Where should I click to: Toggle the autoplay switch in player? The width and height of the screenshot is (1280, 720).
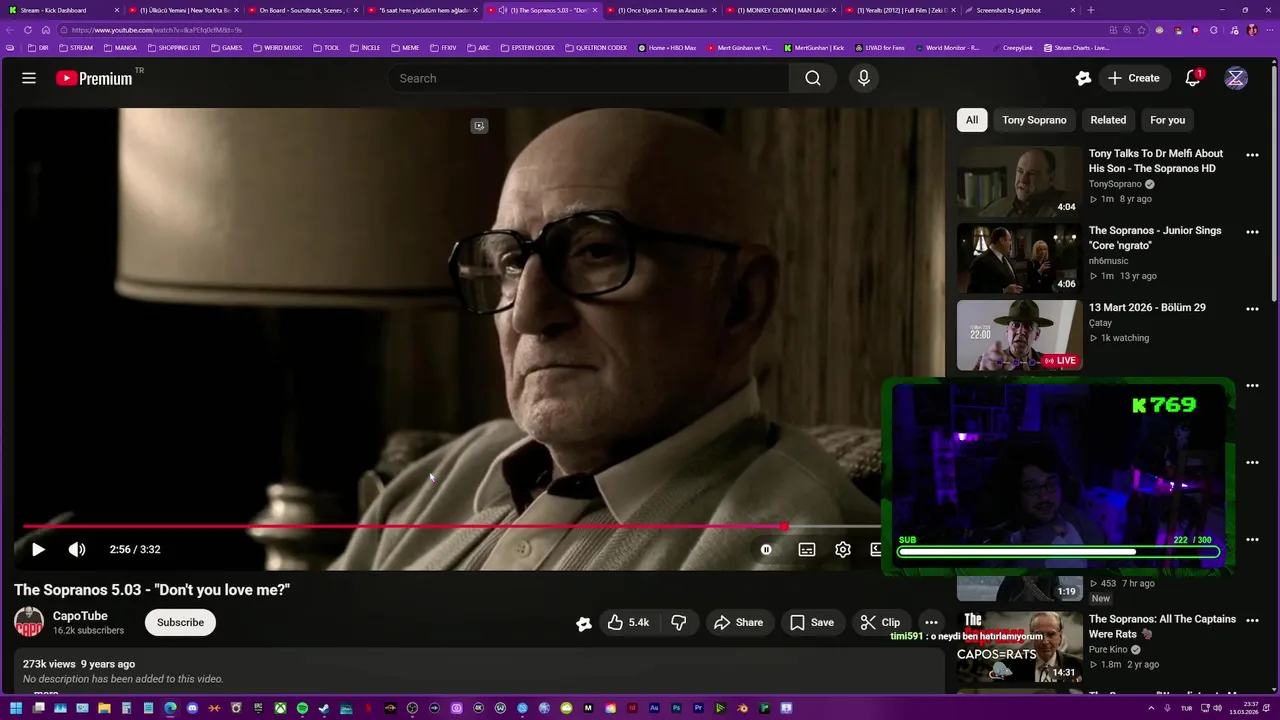[766, 549]
